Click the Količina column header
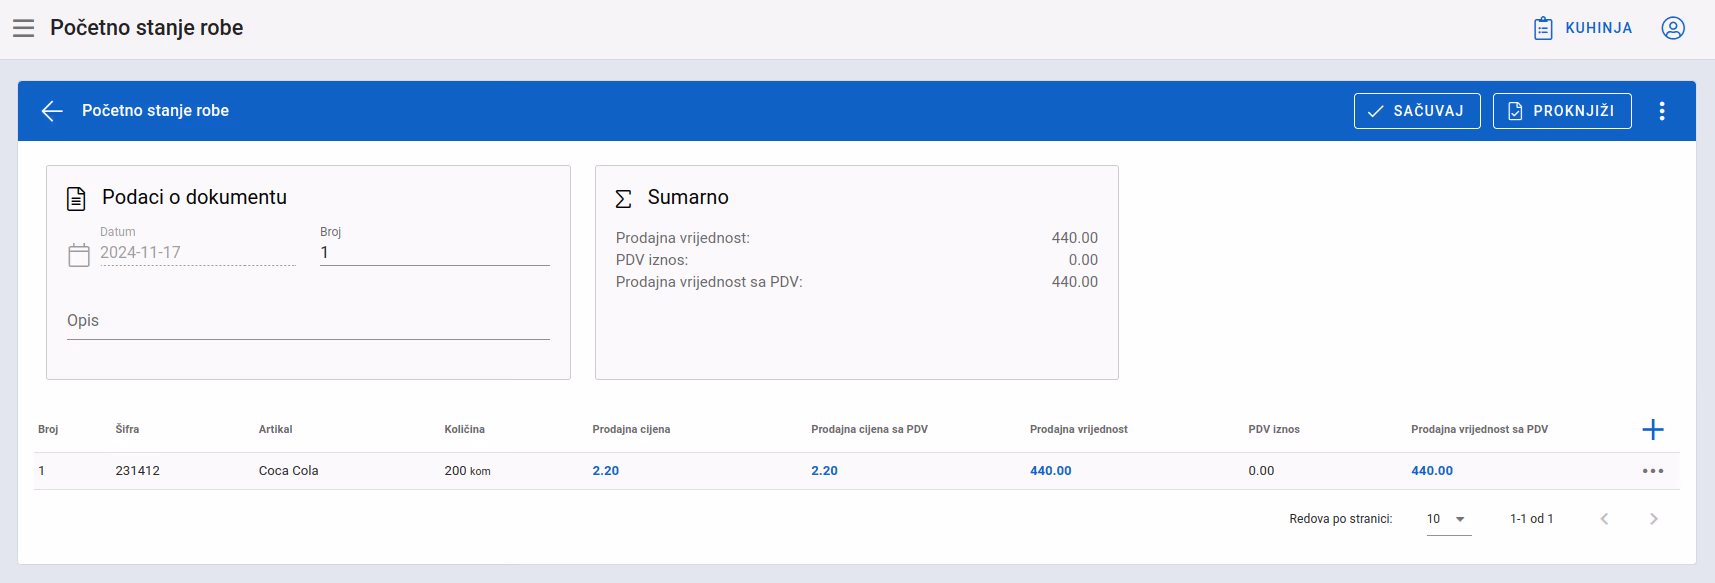 point(464,430)
